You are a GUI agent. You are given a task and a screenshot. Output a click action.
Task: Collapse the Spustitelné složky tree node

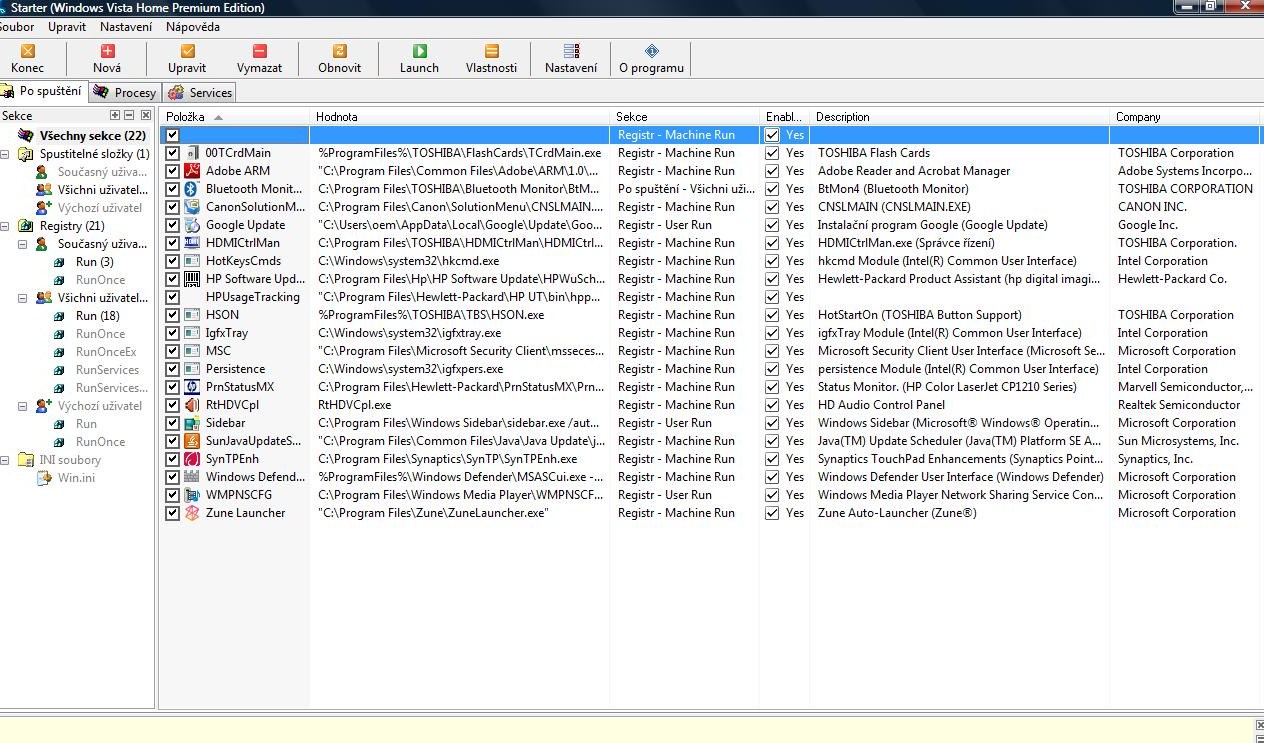point(5,154)
